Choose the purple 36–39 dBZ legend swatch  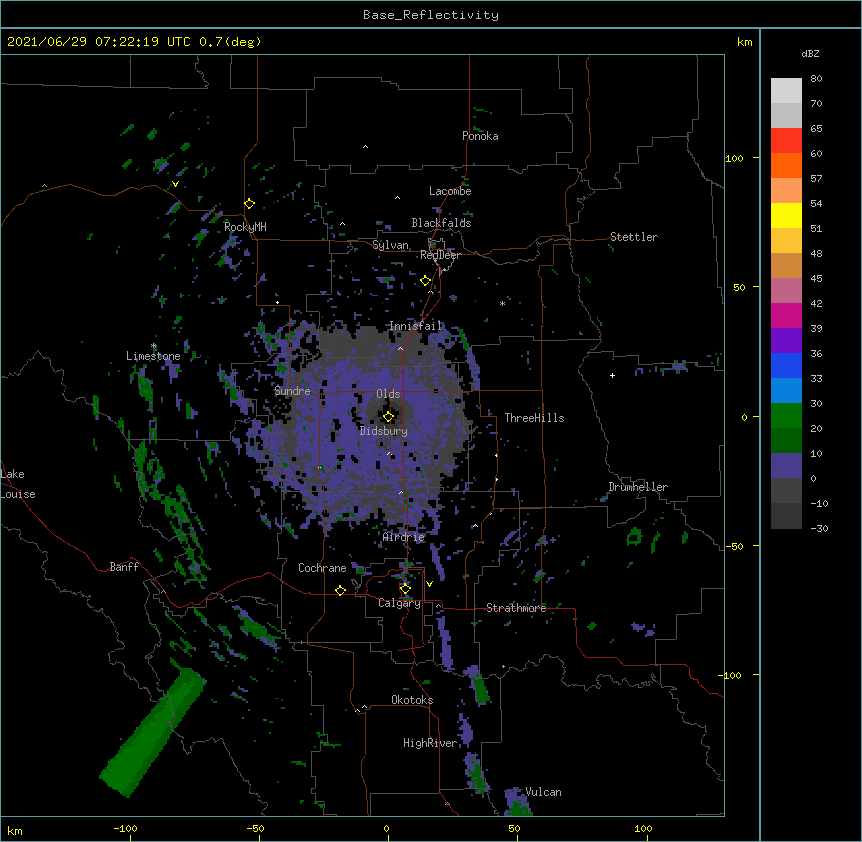pyautogui.click(x=786, y=341)
